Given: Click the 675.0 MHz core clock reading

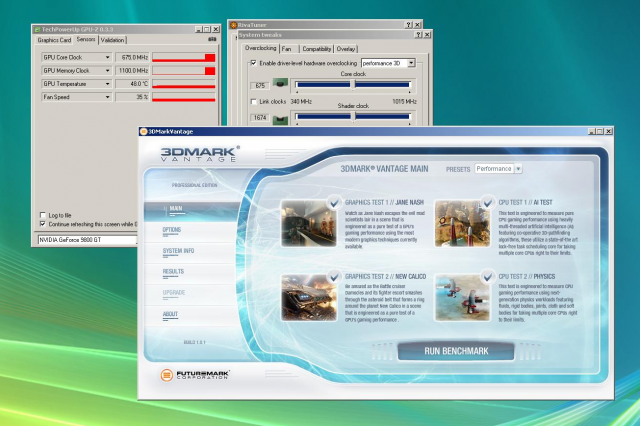Looking at the screenshot, I should point(132,58).
